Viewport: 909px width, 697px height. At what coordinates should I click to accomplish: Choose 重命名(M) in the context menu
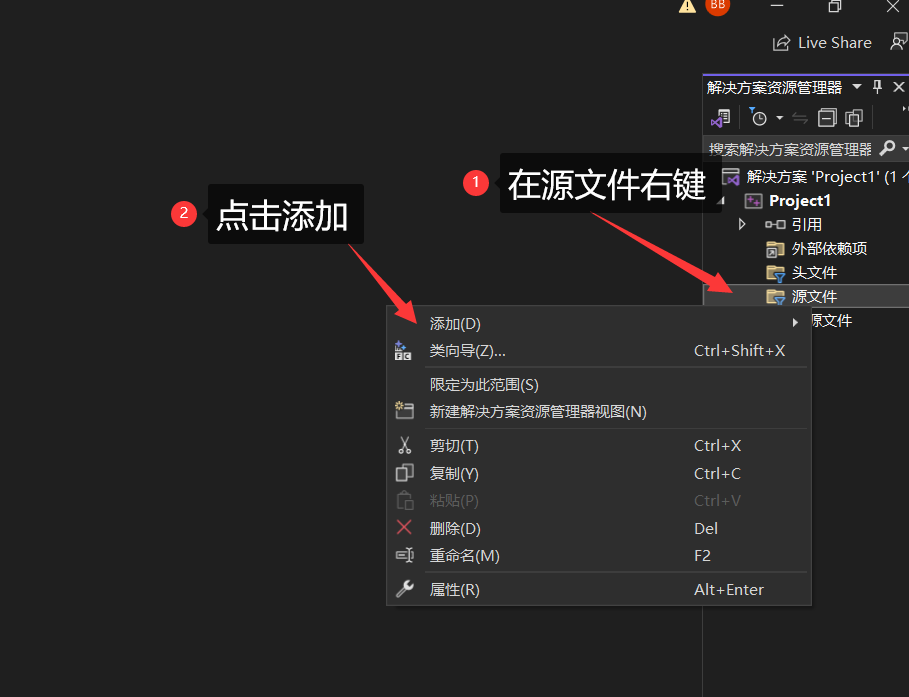point(464,556)
